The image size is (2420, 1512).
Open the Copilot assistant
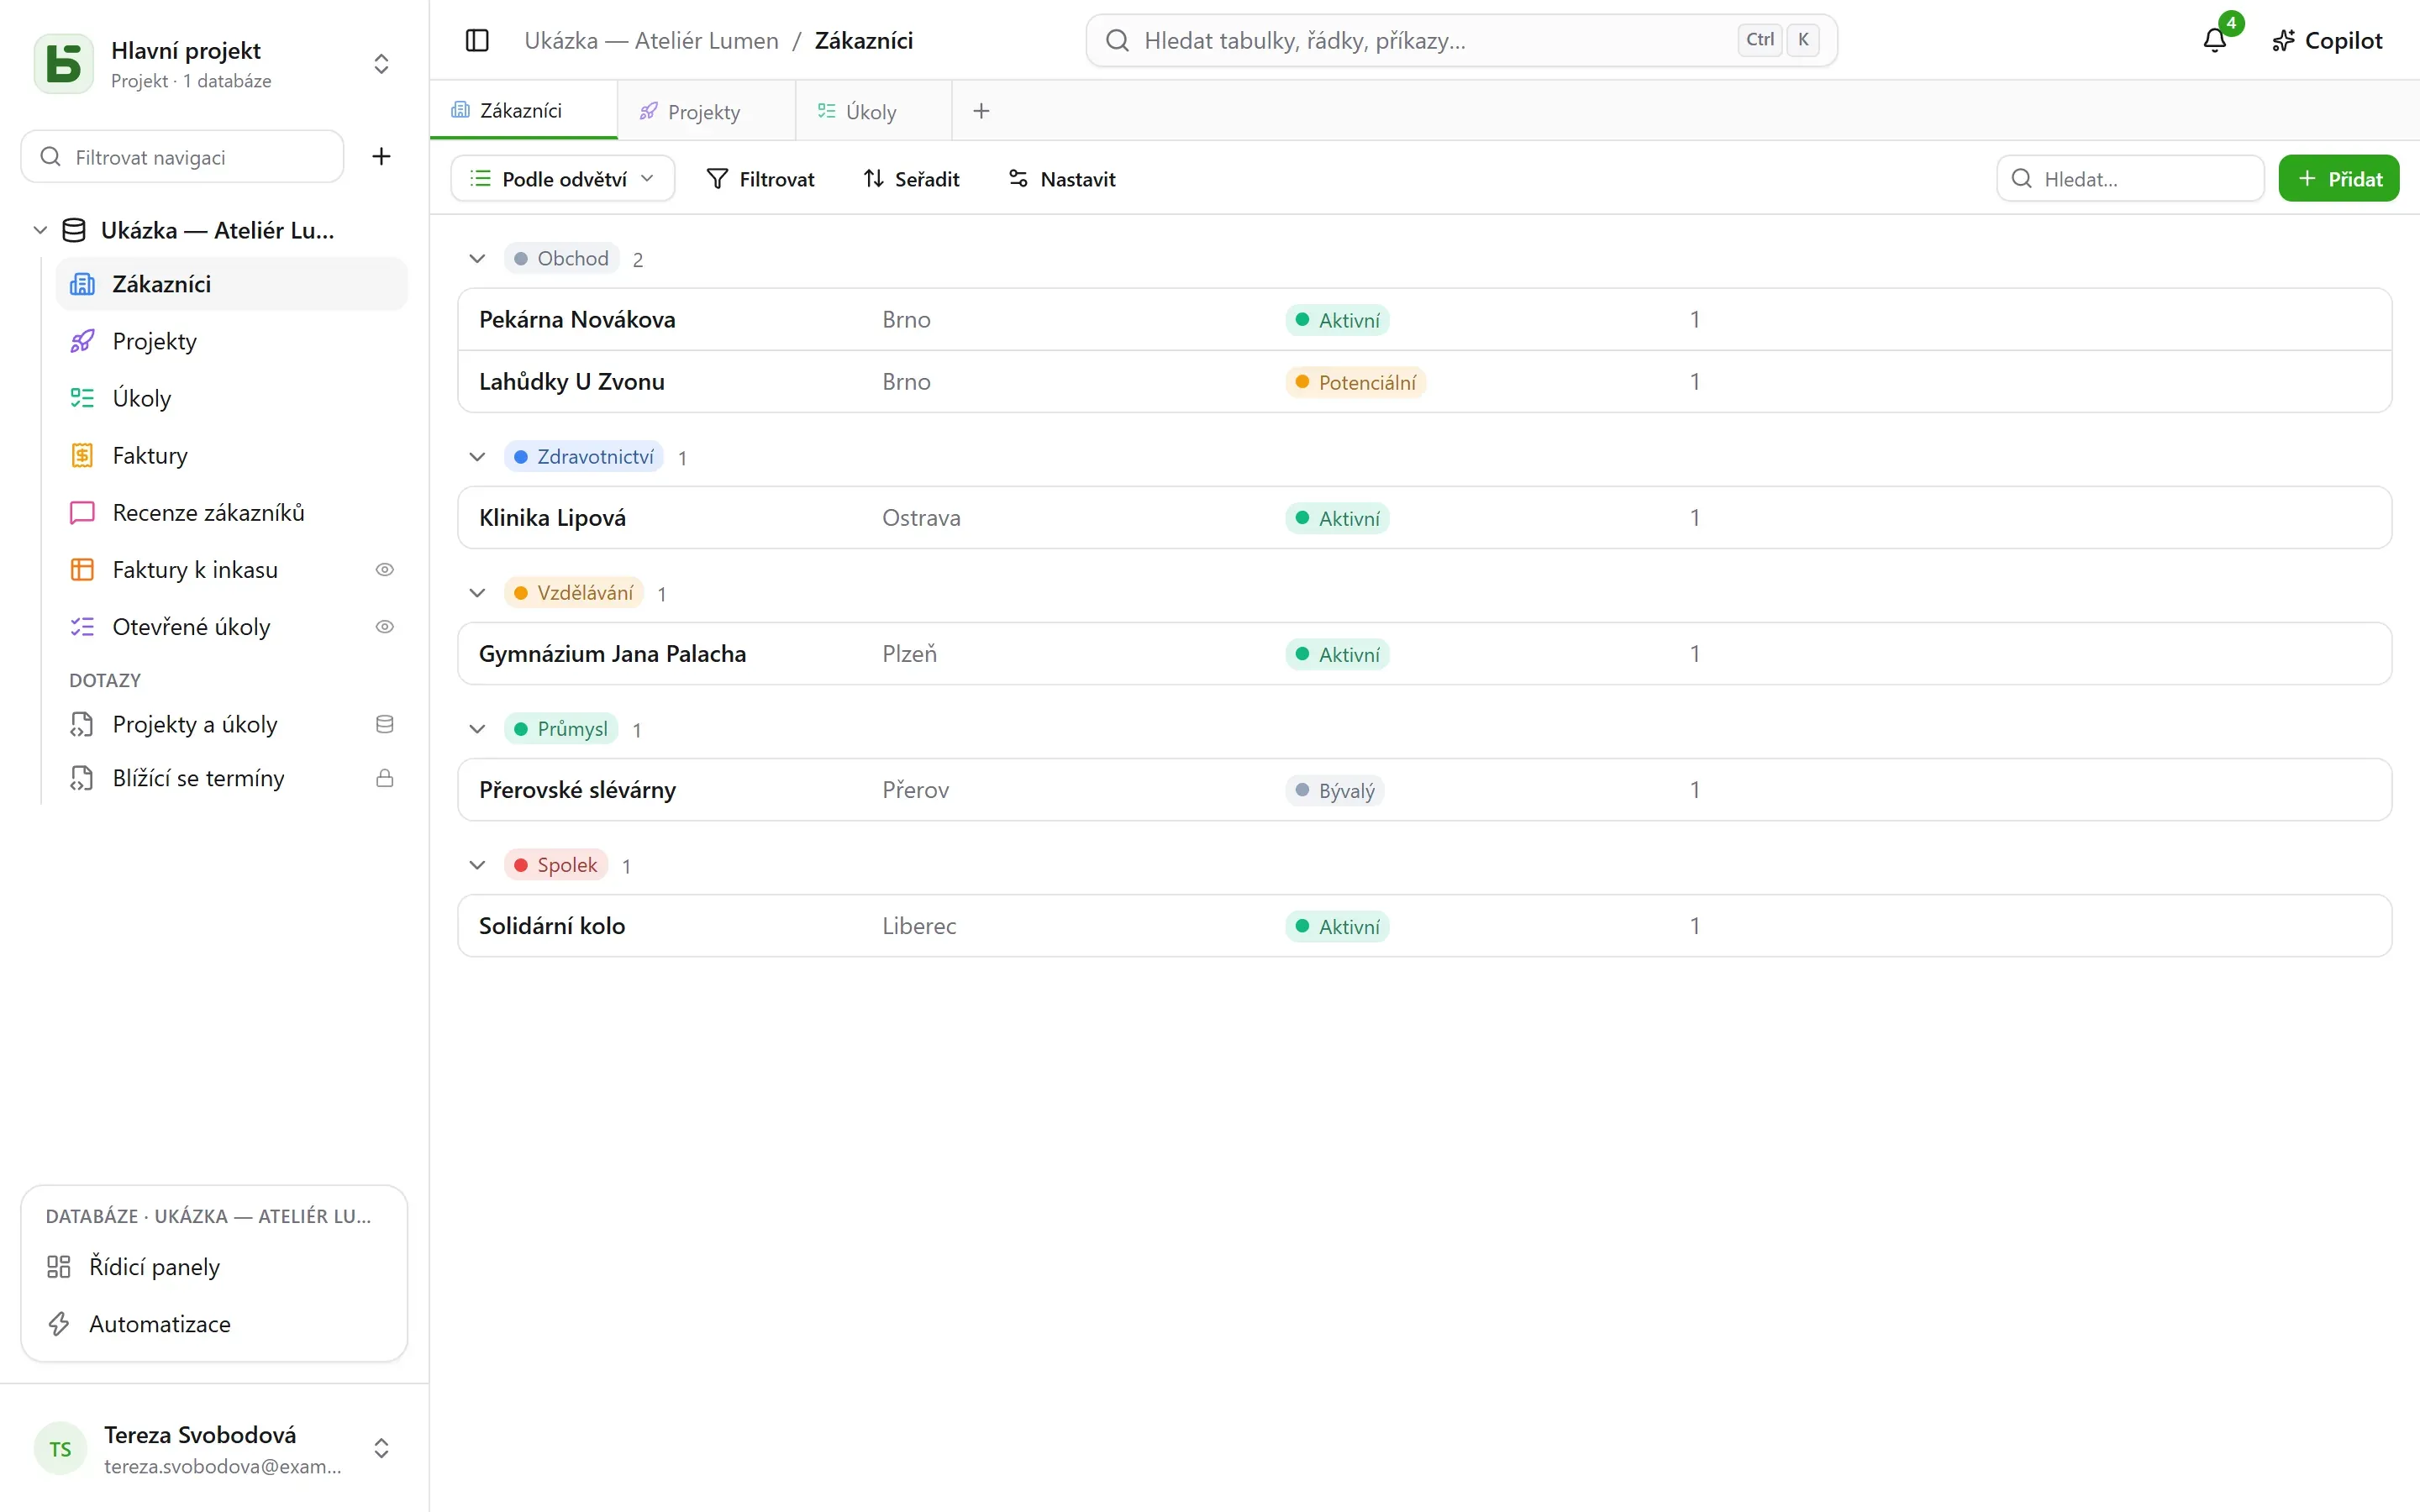[x=2327, y=40]
